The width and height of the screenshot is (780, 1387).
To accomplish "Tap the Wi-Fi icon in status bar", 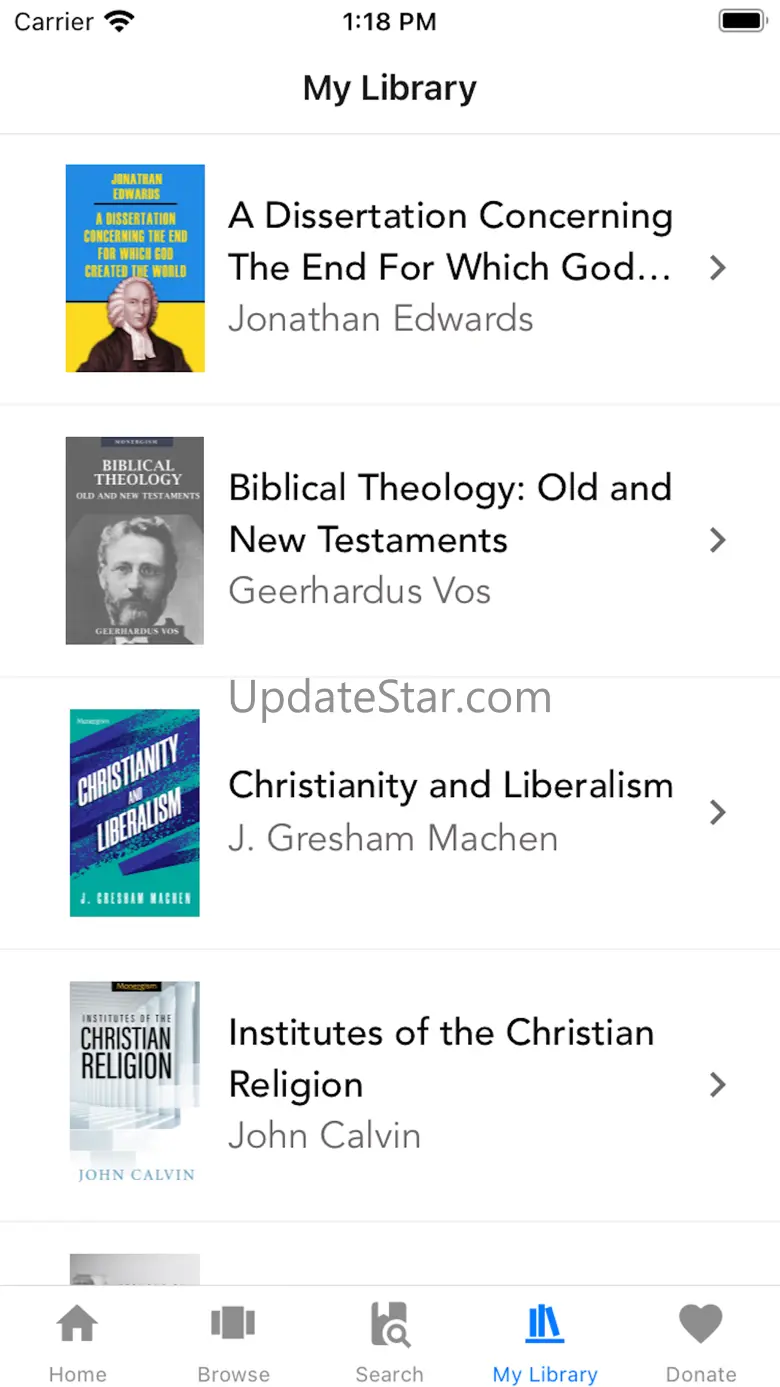I will pyautogui.click(x=119, y=22).
